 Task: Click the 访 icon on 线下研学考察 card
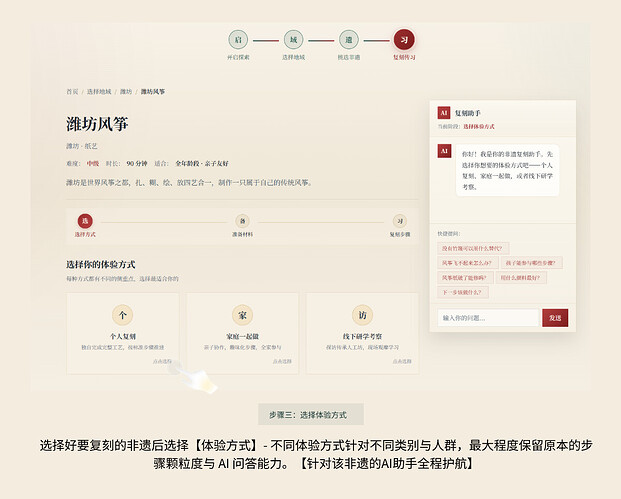pos(362,315)
